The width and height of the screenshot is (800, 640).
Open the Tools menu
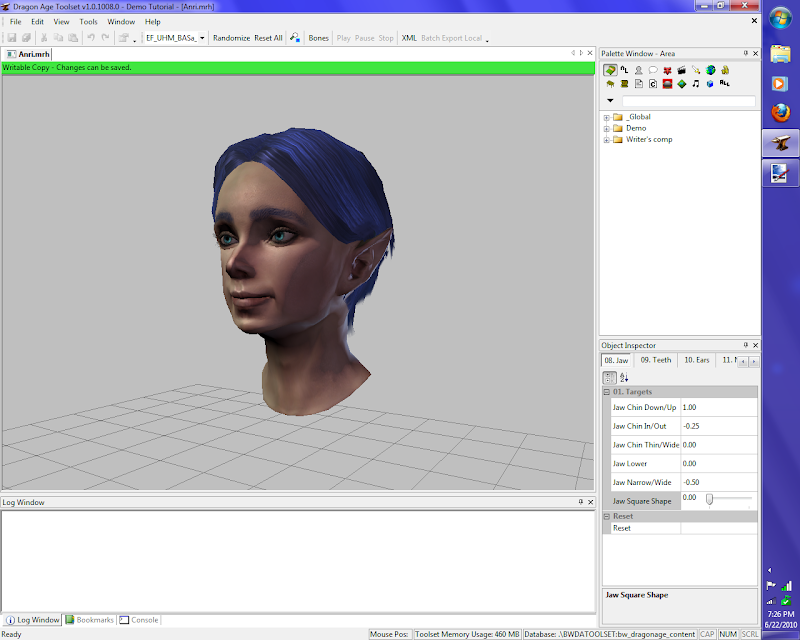tap(89, 21)
